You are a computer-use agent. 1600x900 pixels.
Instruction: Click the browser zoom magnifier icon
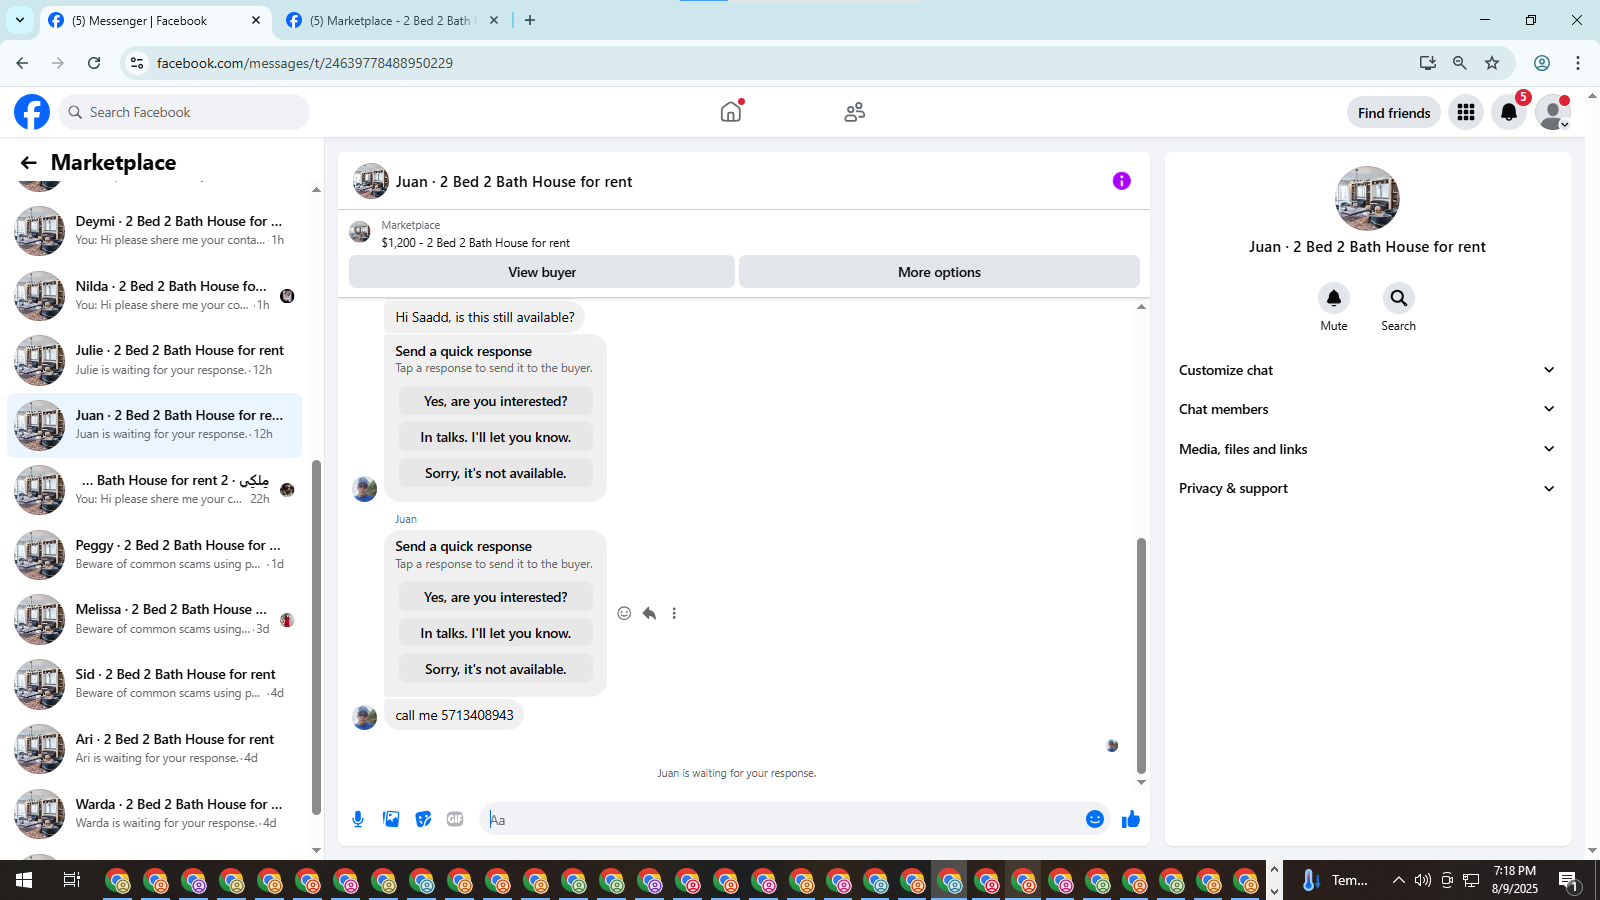click(1460, 63)
